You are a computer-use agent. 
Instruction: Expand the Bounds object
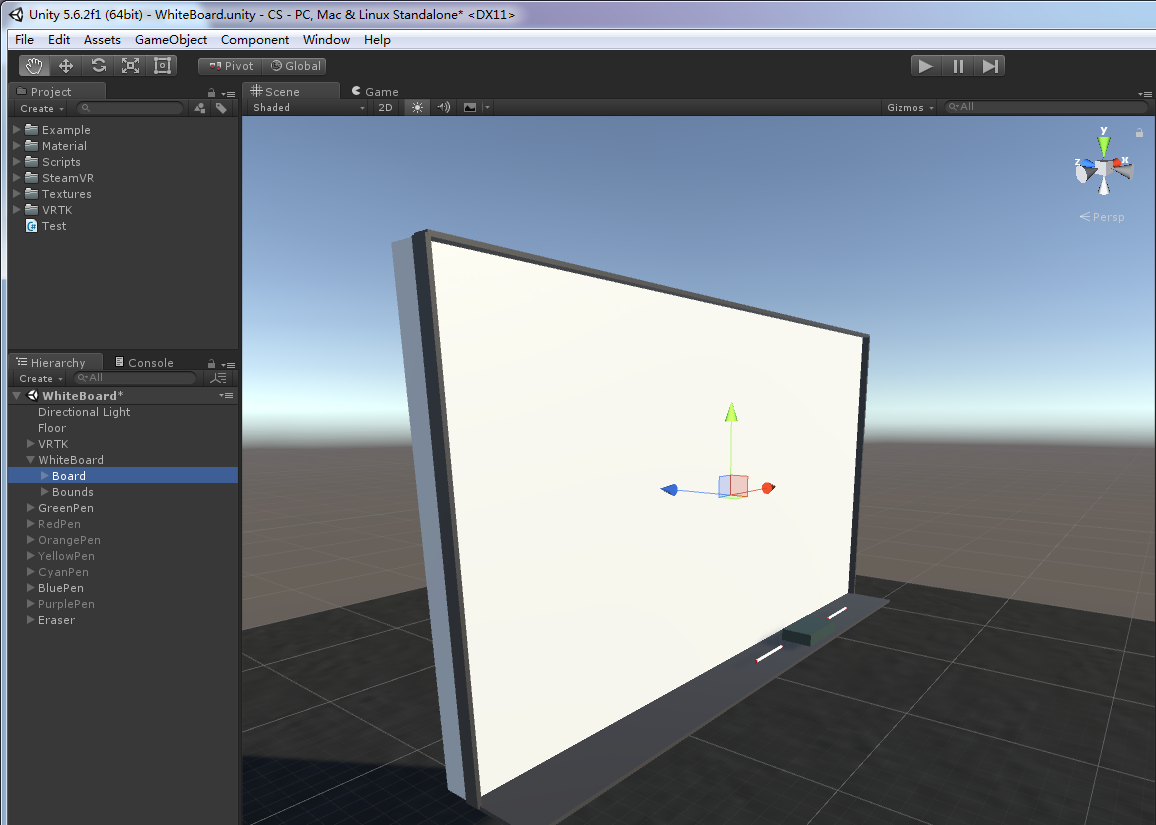point(44,492)
